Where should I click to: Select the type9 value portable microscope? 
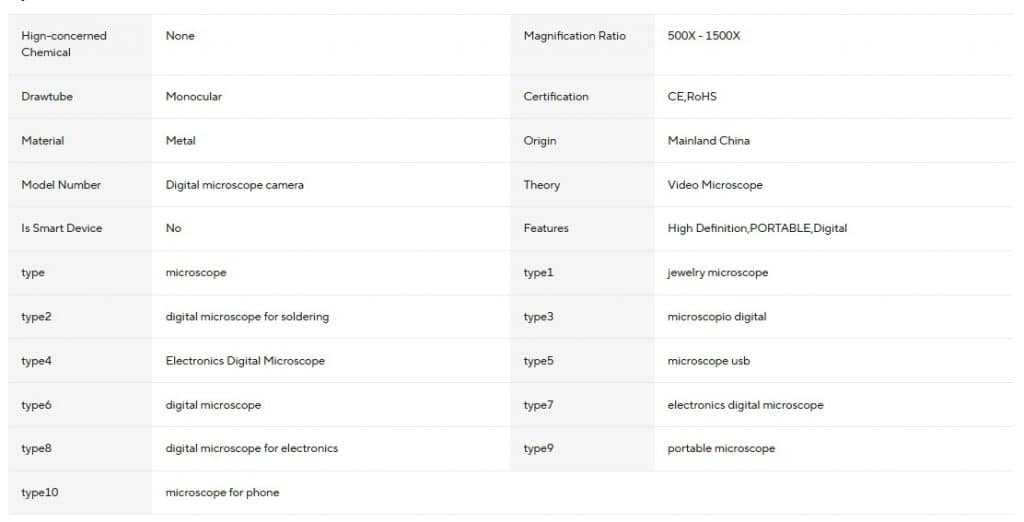click(721, 448)
